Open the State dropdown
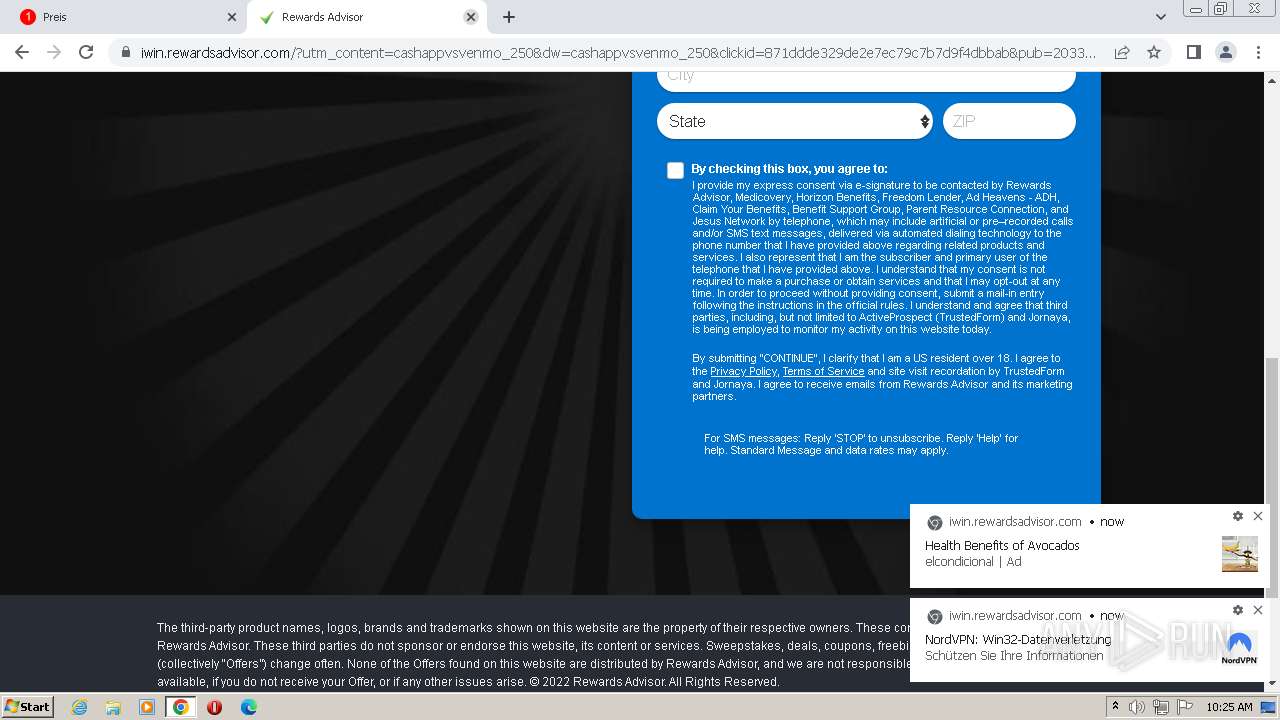Image resolution: width=1280 pixels, height=720 pixels. (x=795, y=121)
